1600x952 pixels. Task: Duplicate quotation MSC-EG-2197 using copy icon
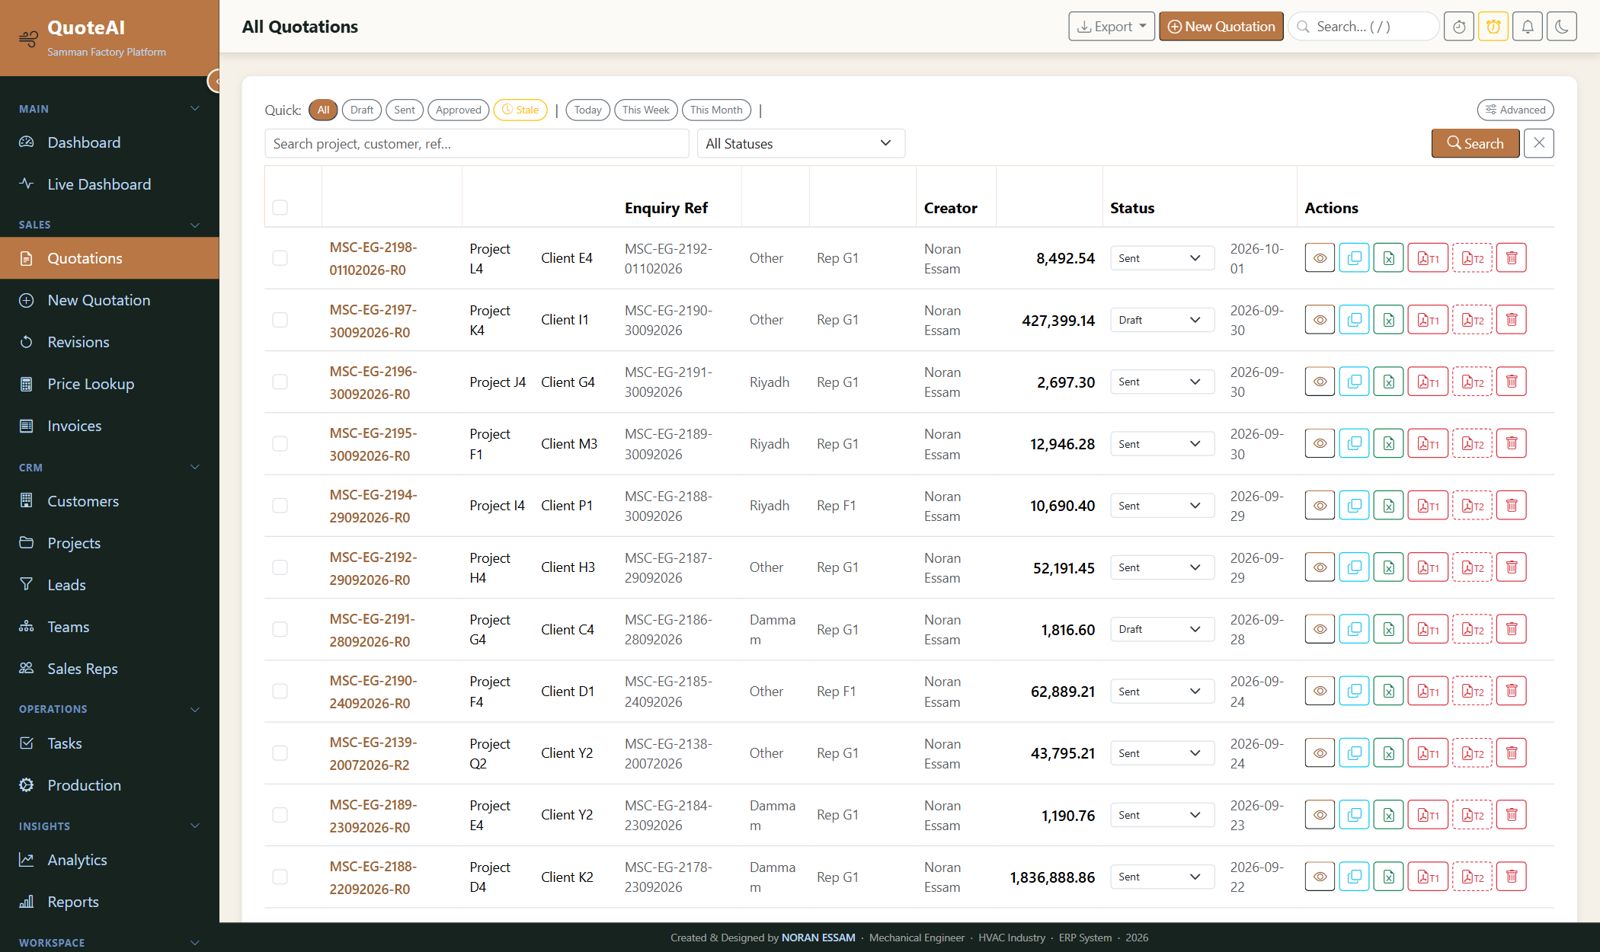click(1354, 320)
